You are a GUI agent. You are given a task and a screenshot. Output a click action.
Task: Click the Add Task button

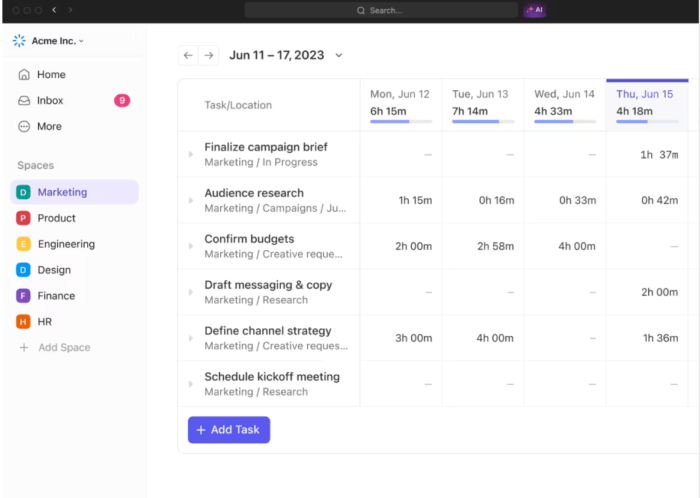click(229, 430)
